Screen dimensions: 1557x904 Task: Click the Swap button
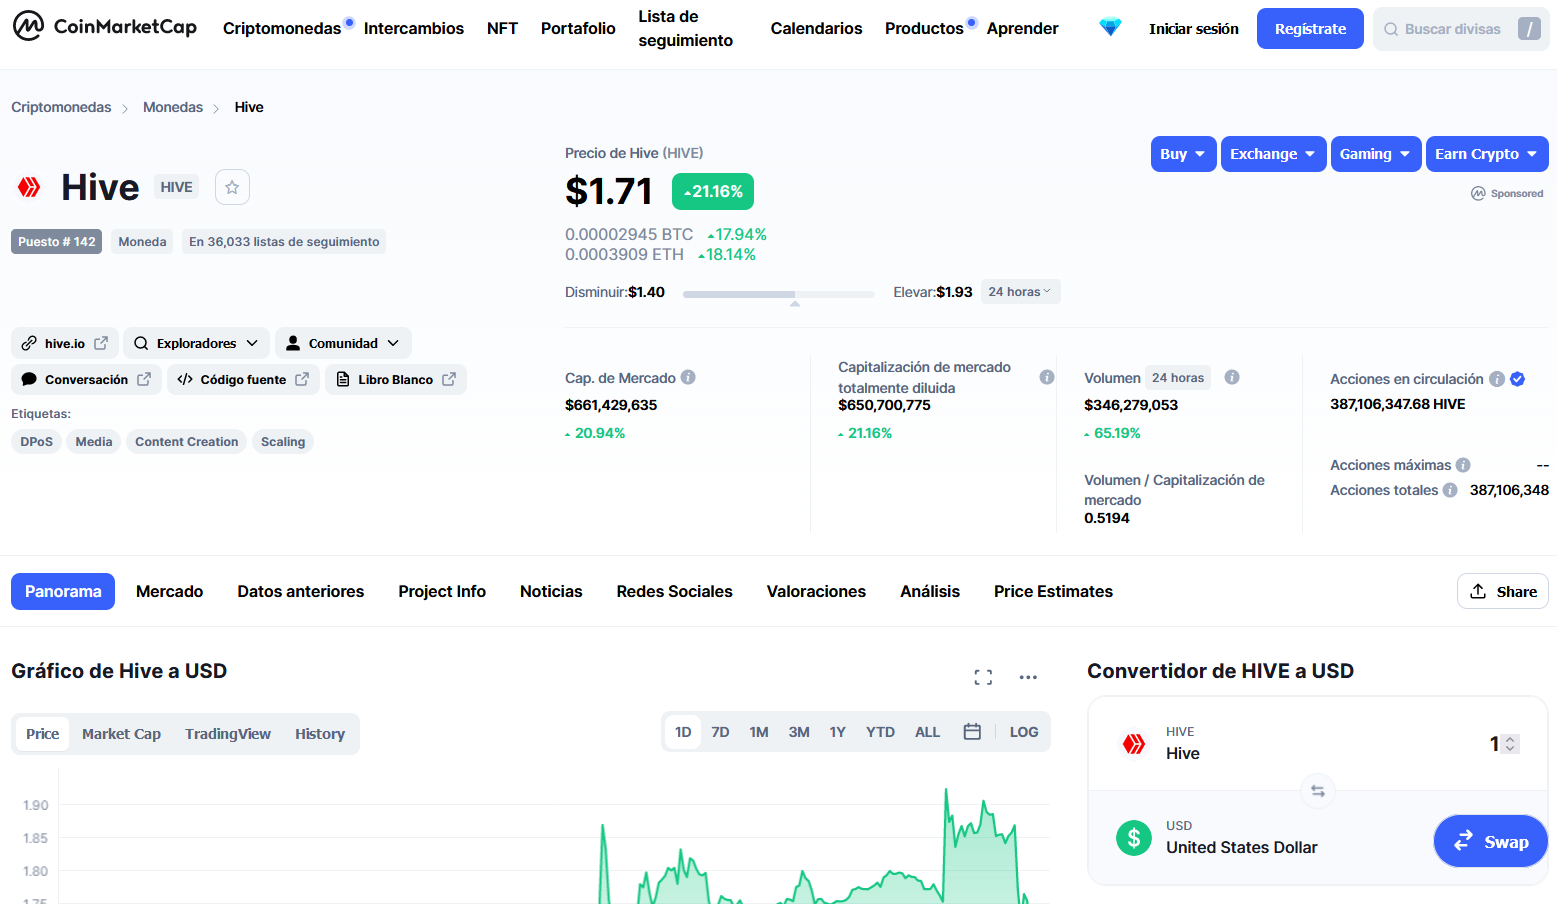click(x=1491, y=841)
